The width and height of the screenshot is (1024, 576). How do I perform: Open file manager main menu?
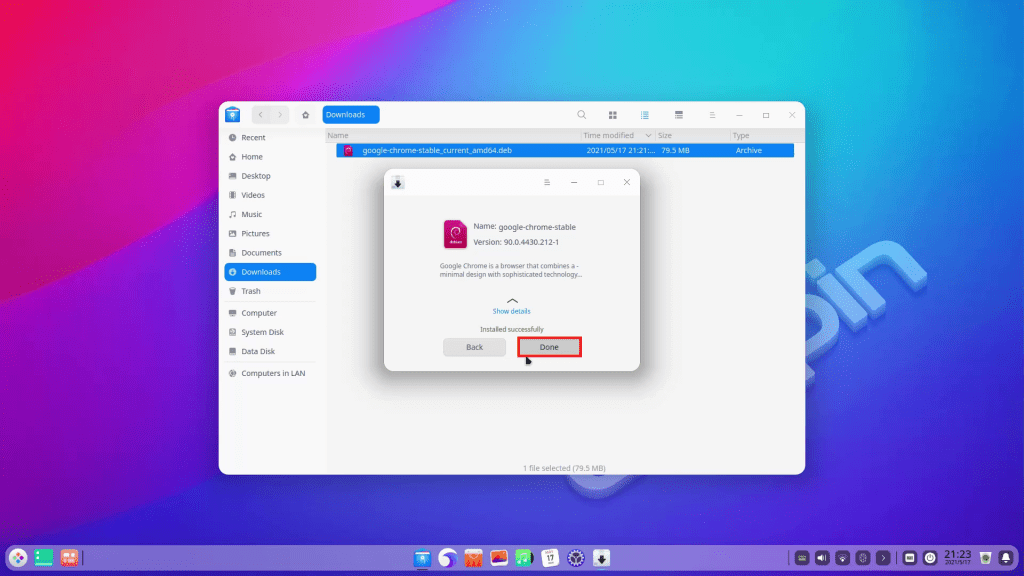[712, 115]
